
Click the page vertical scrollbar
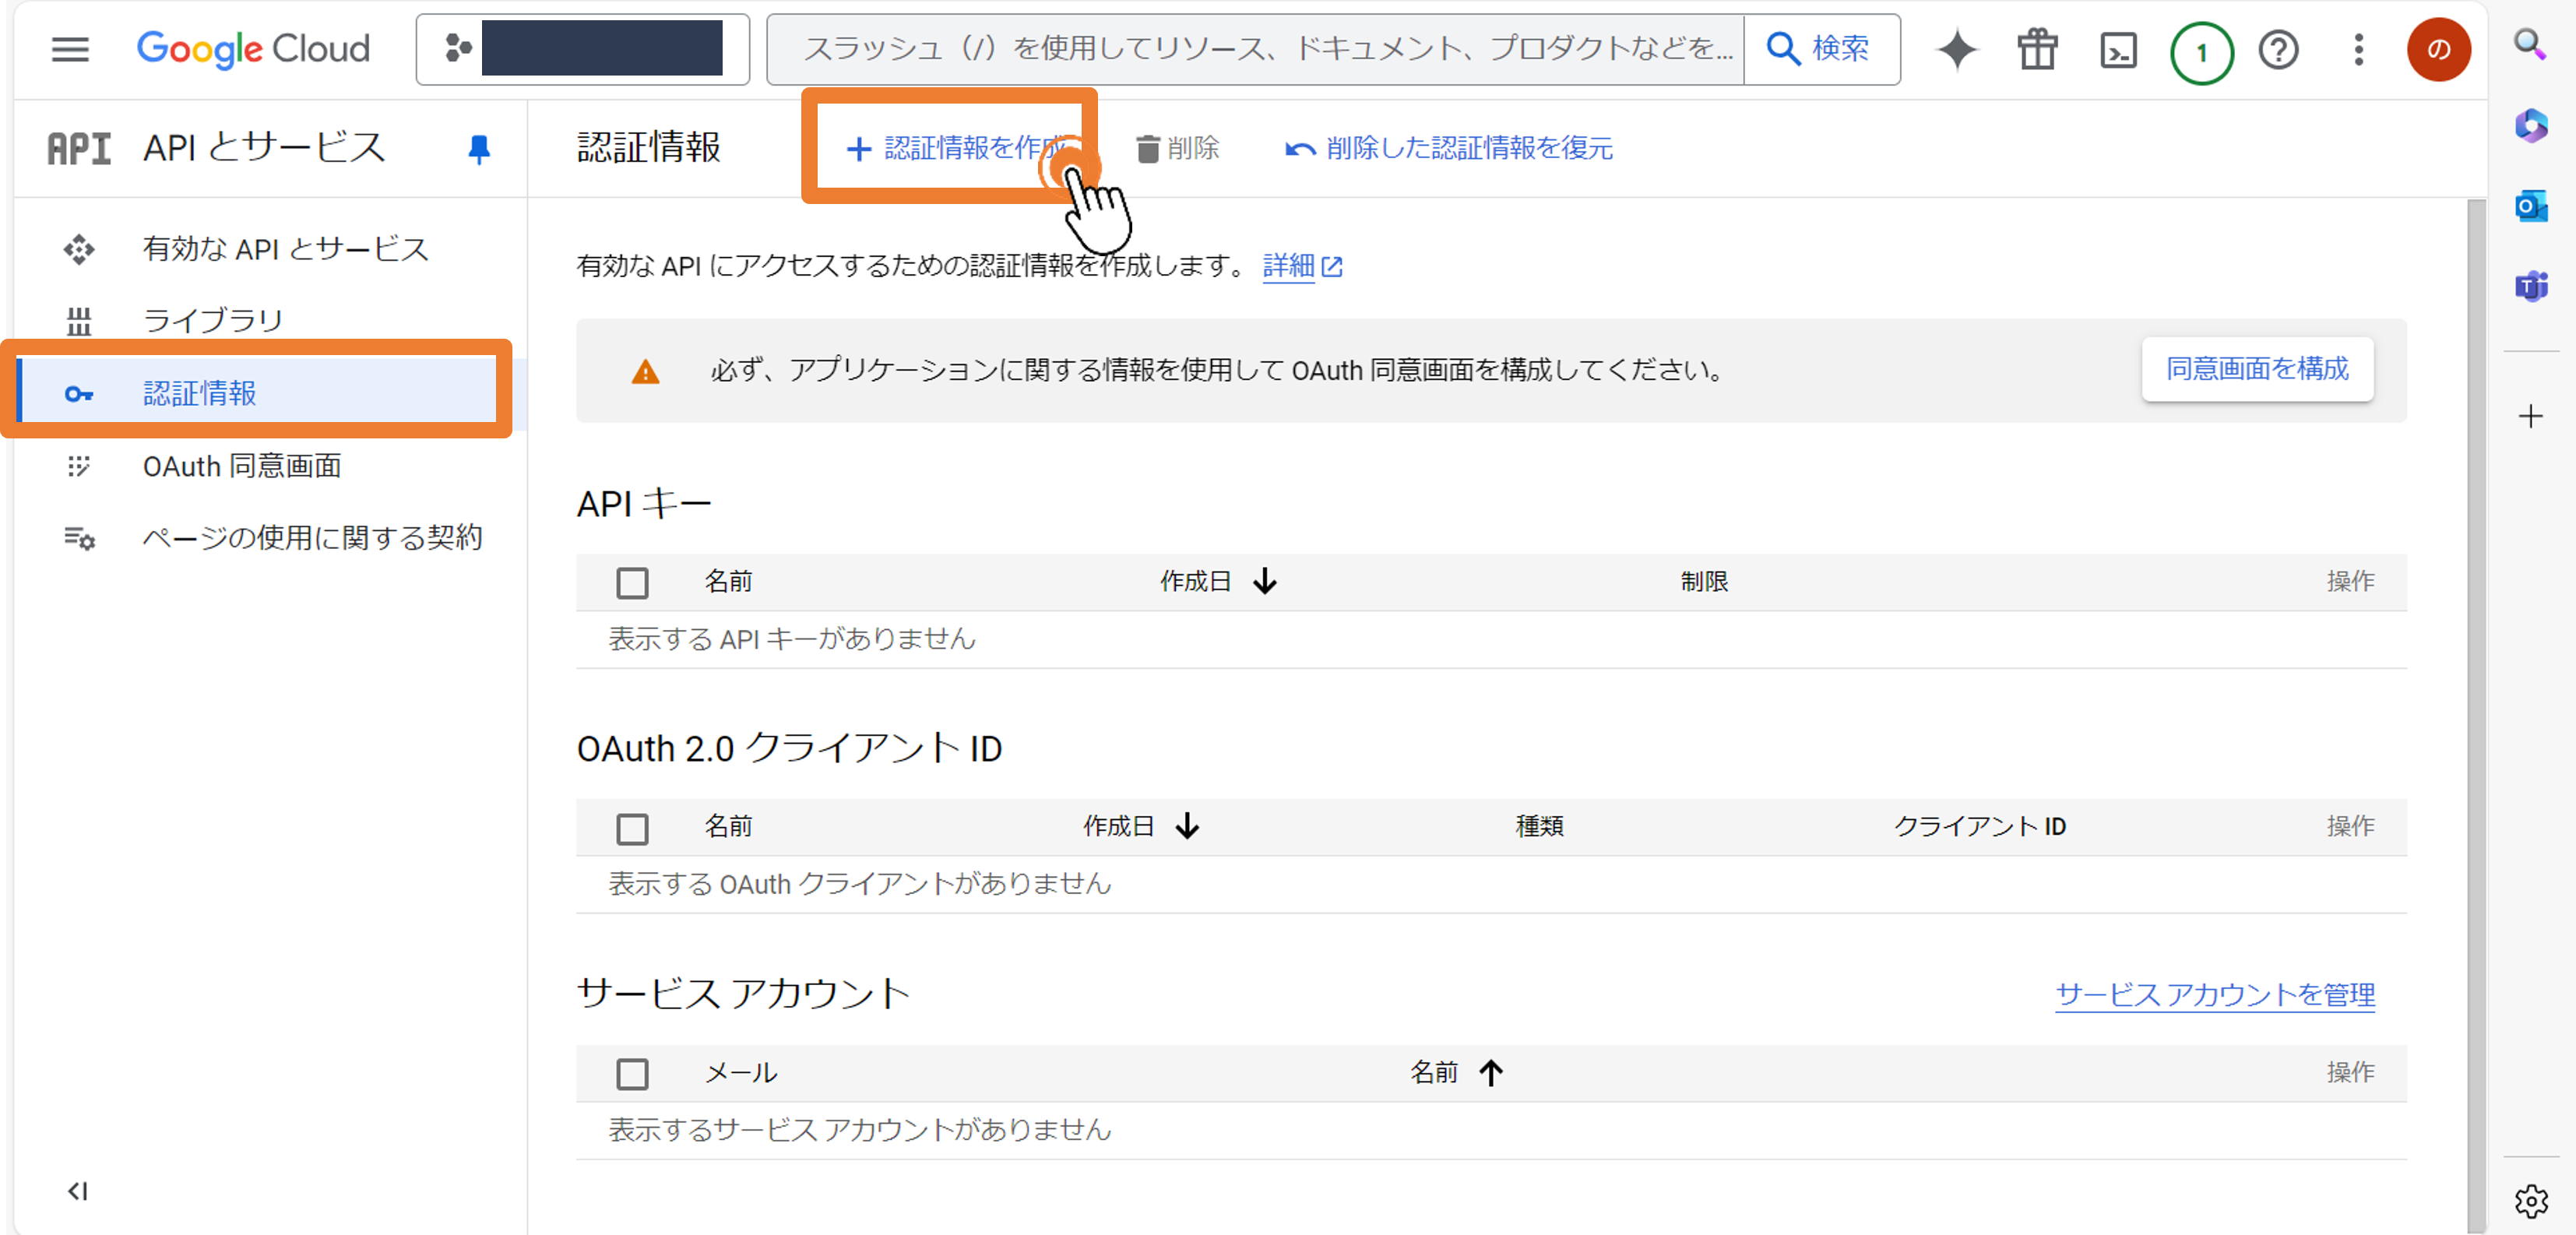click(2475, 715)
